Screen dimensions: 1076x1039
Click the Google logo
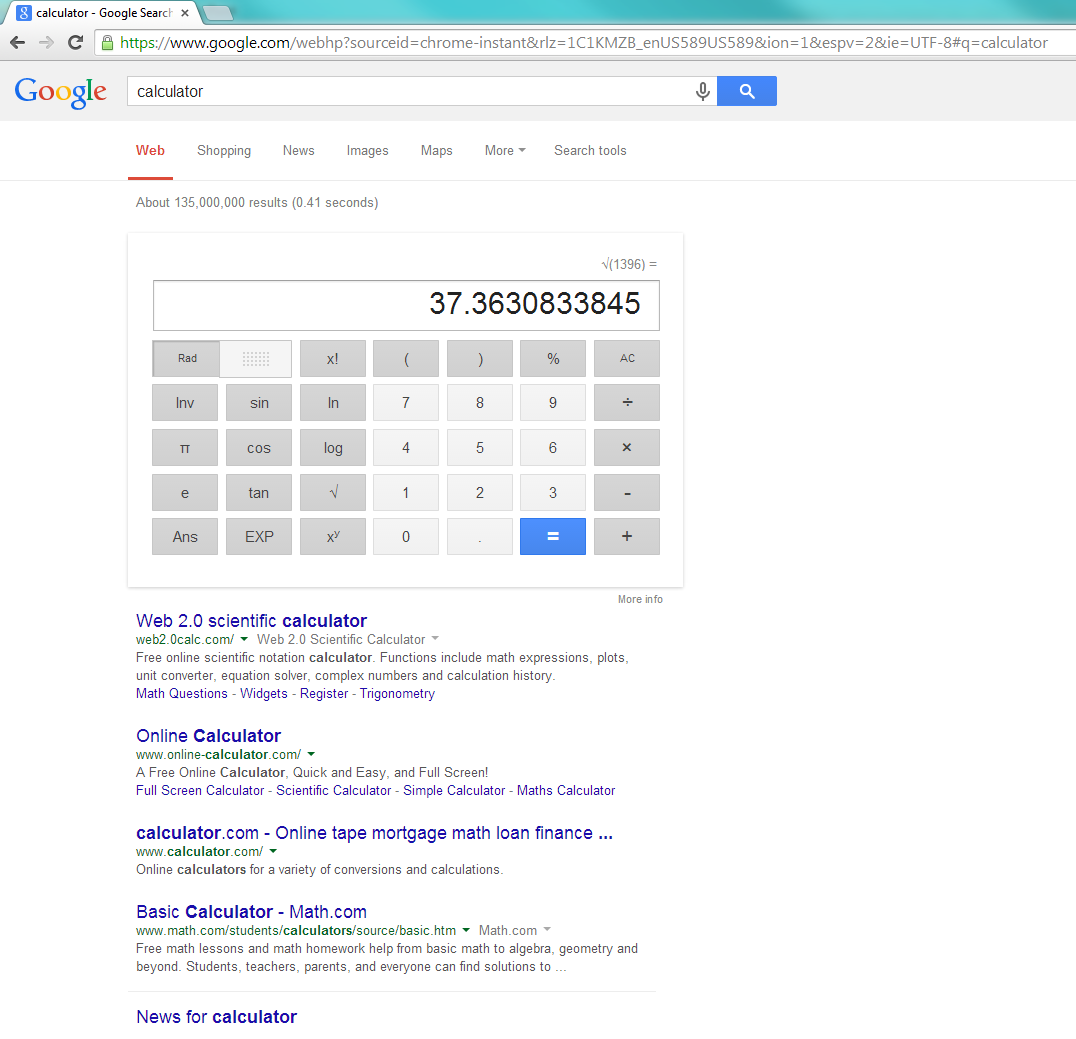coord(60,91)
